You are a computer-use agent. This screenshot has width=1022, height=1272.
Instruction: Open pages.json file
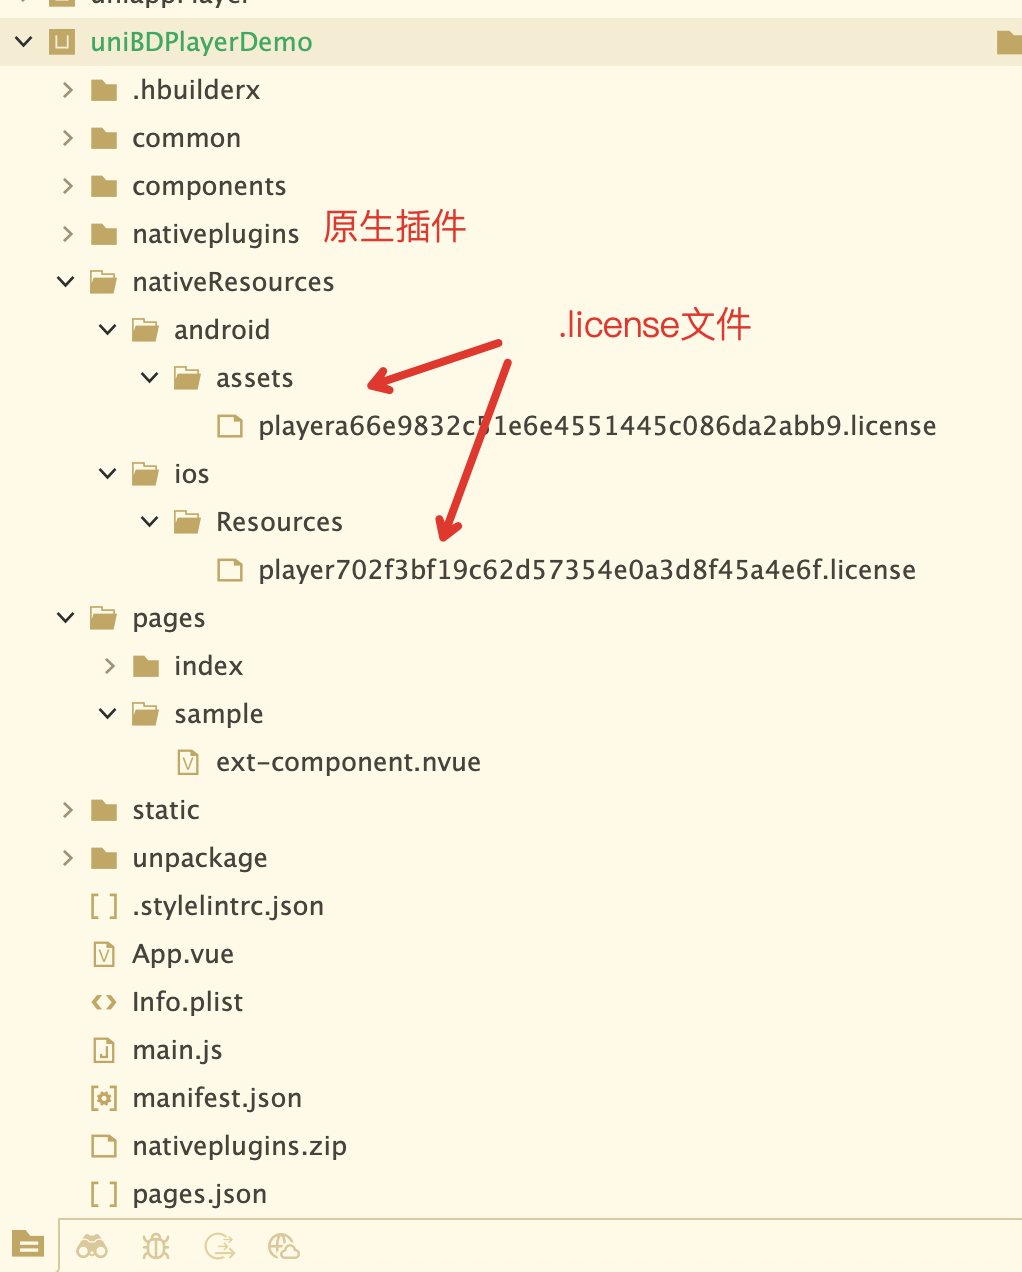click(199, 1194)
